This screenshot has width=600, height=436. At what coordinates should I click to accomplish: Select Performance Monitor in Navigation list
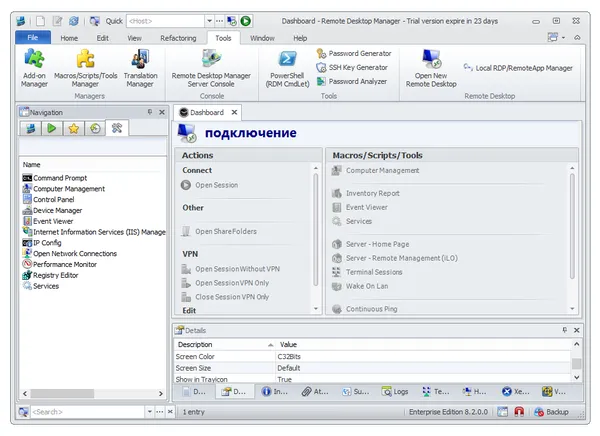tap(60, 264)
